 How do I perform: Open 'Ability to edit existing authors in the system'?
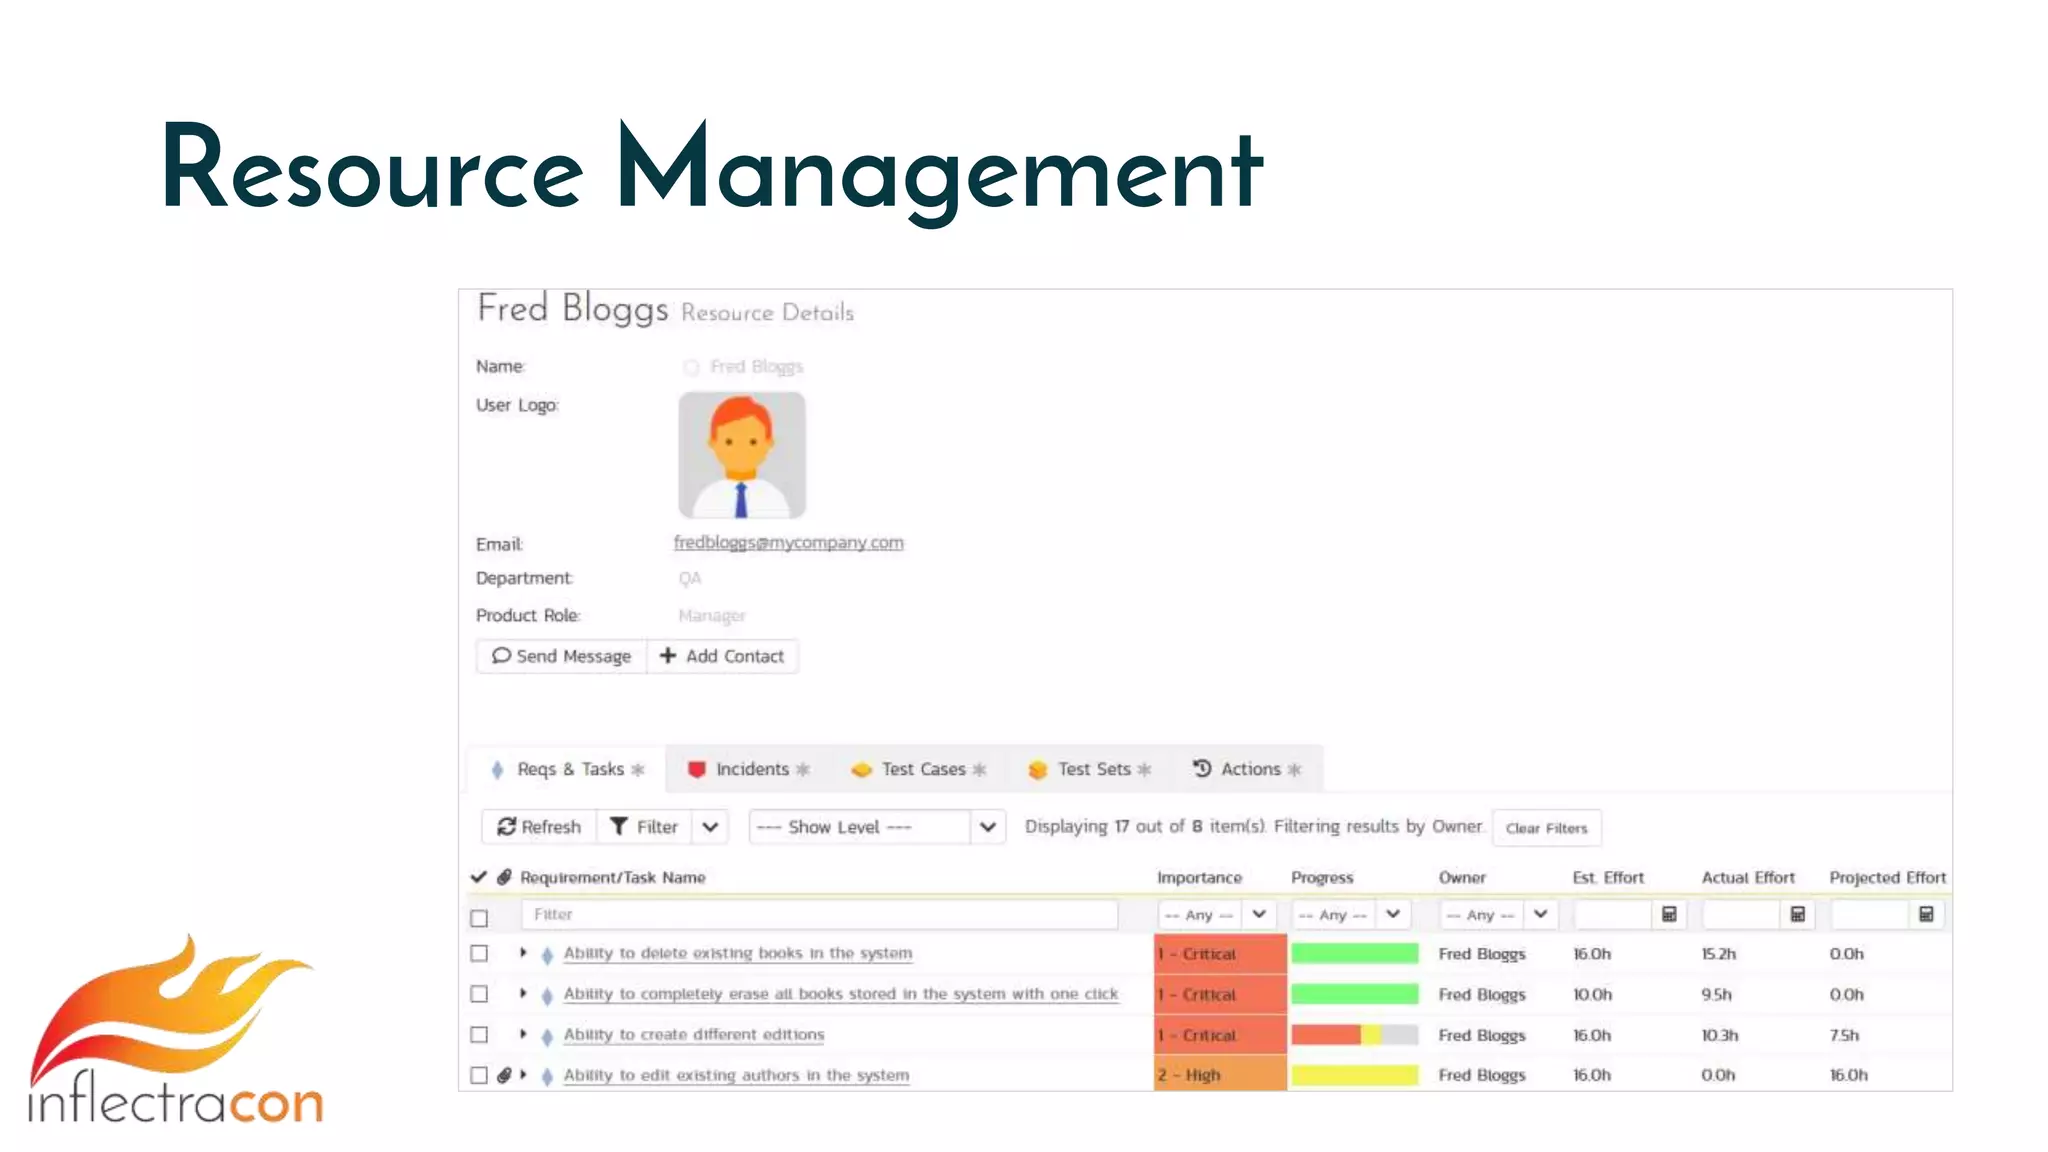click(x=736, y=1075)
